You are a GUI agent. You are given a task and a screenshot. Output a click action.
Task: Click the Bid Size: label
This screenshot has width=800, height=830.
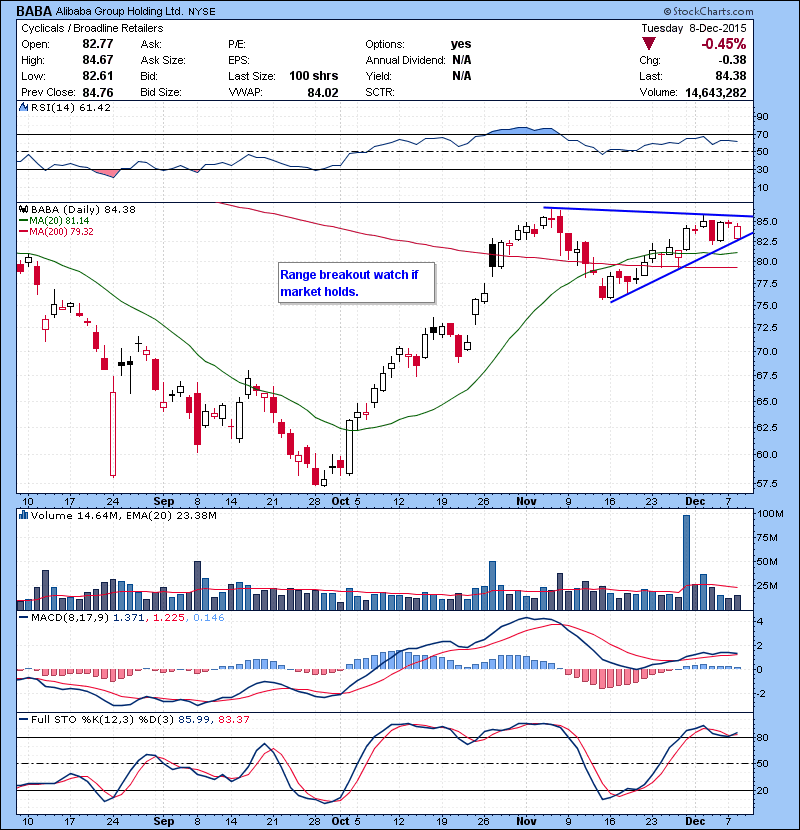pos(161,92)
